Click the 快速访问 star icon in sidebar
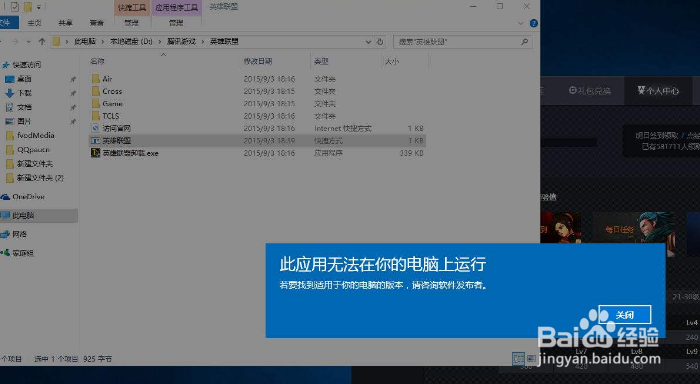 6,65
